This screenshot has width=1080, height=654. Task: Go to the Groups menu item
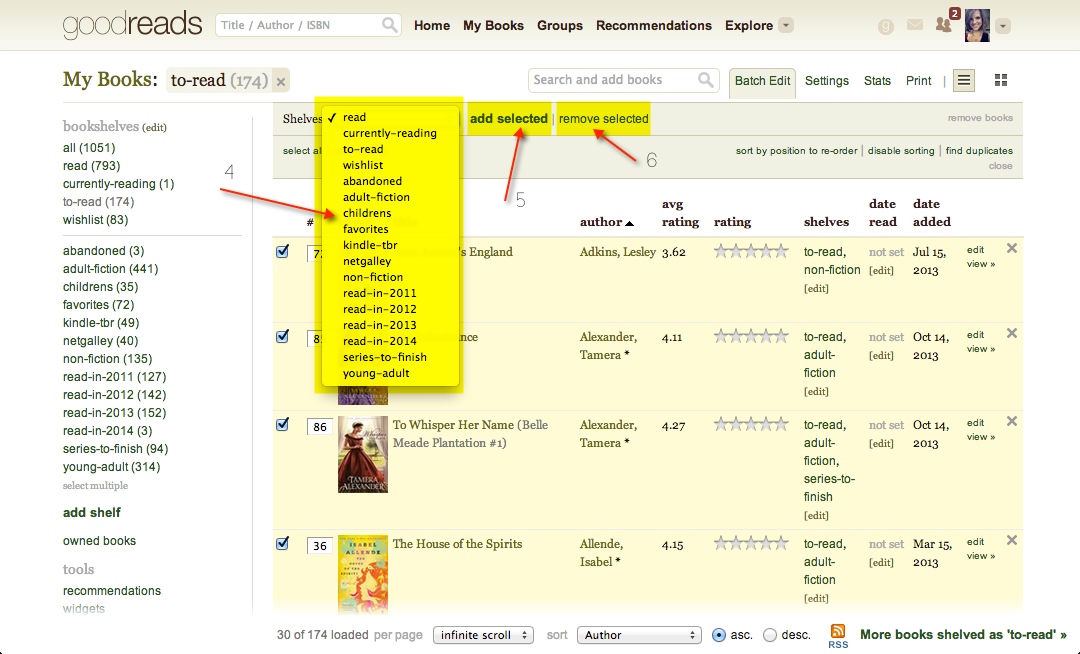559,25
